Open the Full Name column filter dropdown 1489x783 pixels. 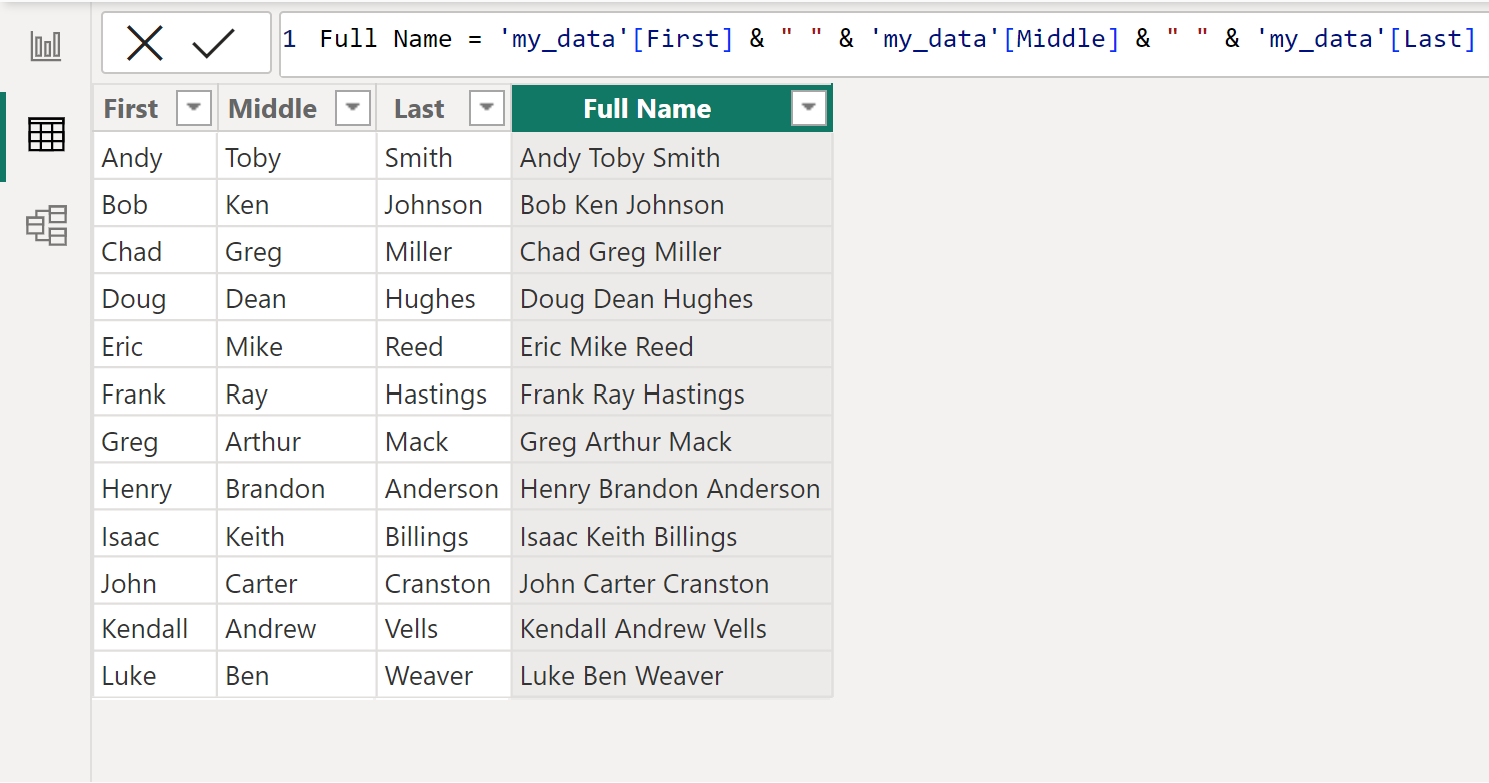point(809,108)
